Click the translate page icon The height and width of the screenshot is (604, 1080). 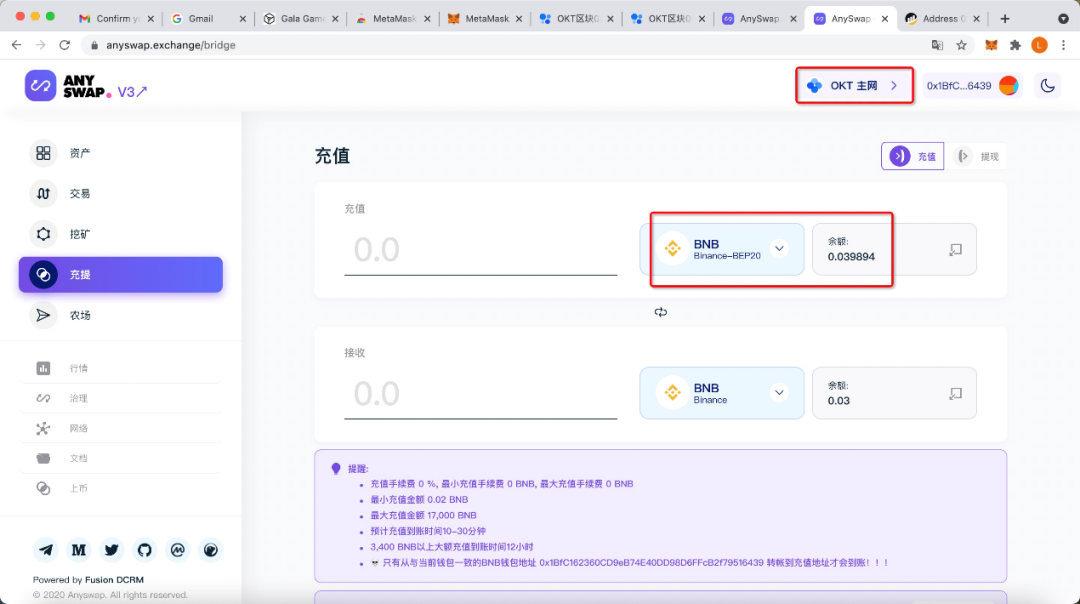937,45
